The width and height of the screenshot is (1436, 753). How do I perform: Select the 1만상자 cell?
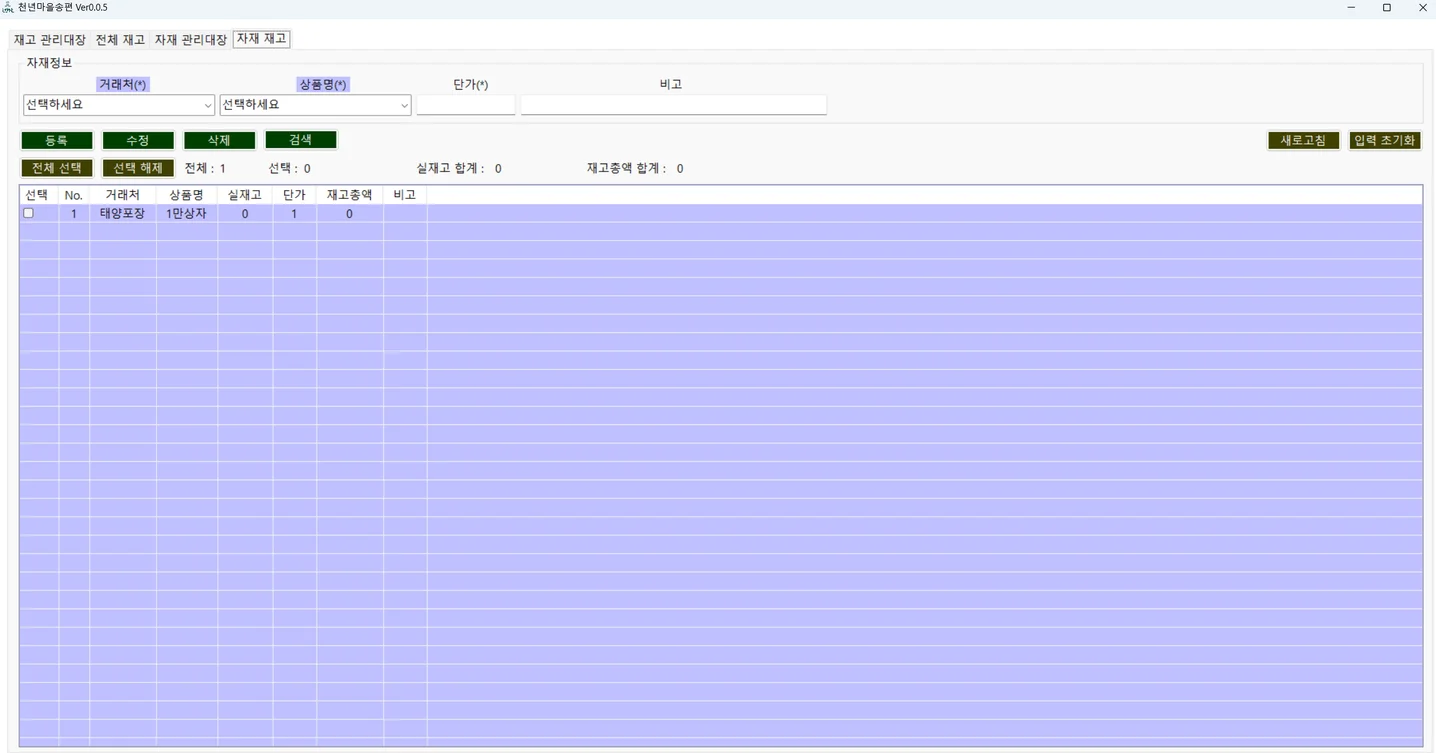coord(187,213)
